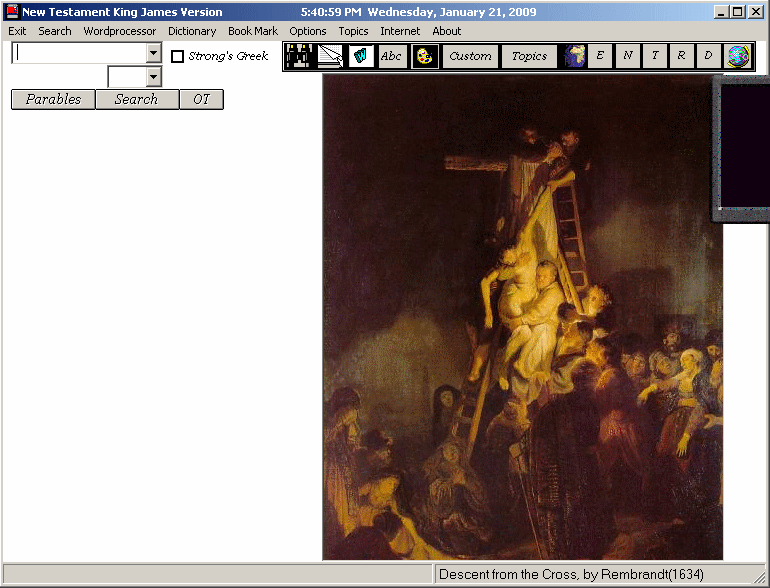Click the R letter toolbar button
The width and height of the screenshot is (770, 588).
(681, 56)
